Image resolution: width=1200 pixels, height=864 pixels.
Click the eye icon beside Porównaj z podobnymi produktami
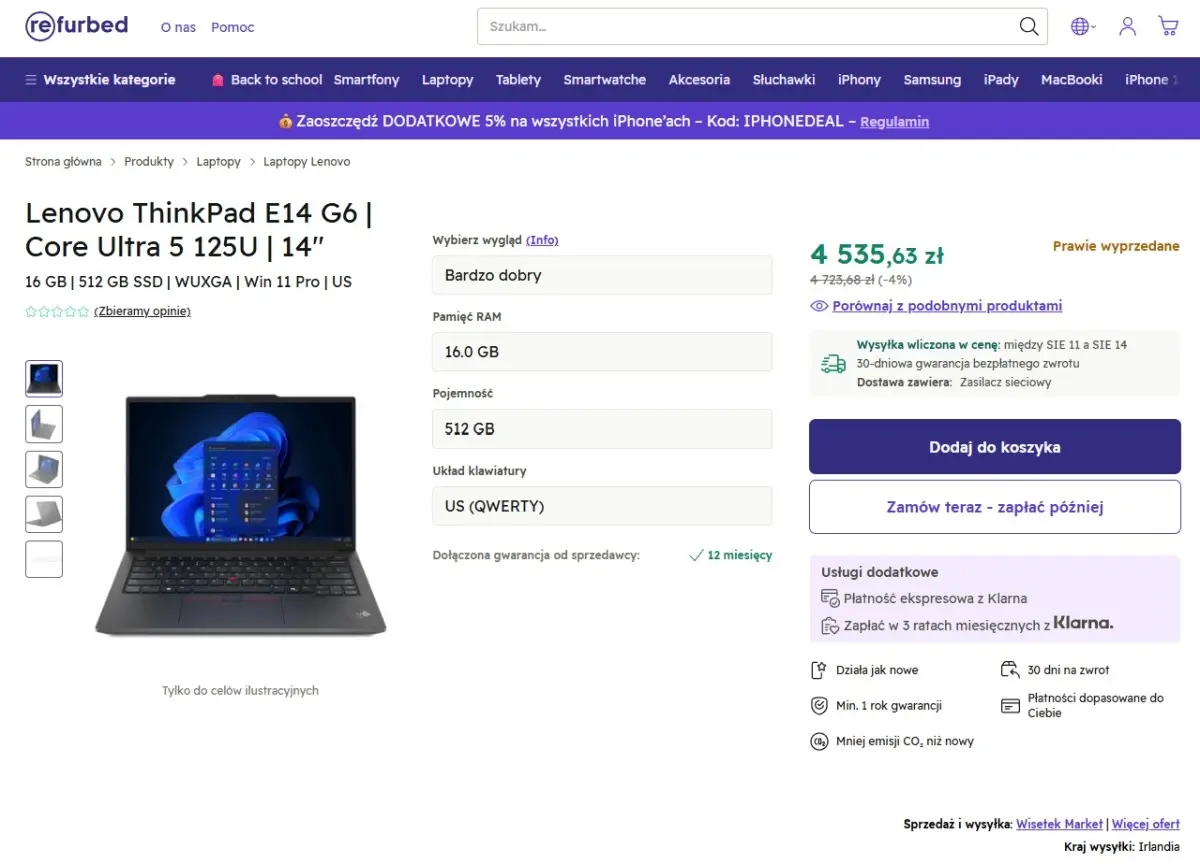tap(819, 306)
